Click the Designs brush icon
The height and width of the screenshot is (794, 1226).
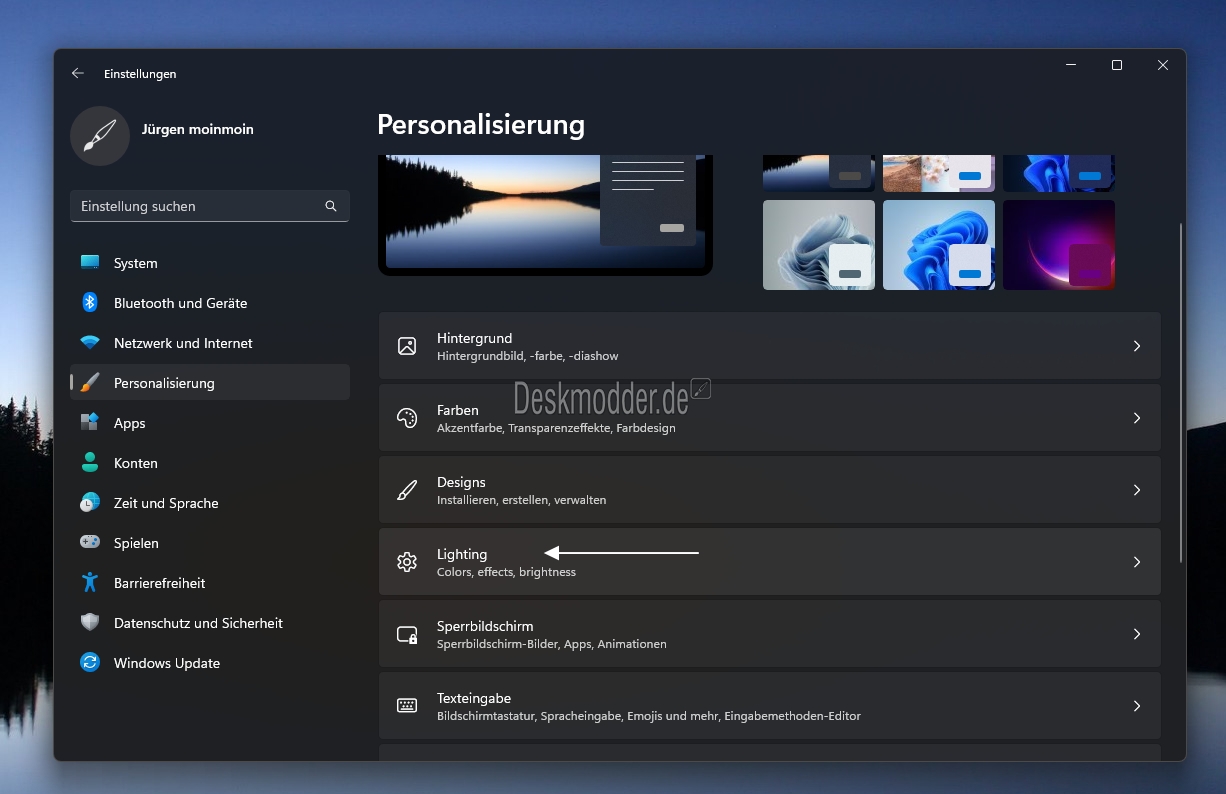point(407,490)
